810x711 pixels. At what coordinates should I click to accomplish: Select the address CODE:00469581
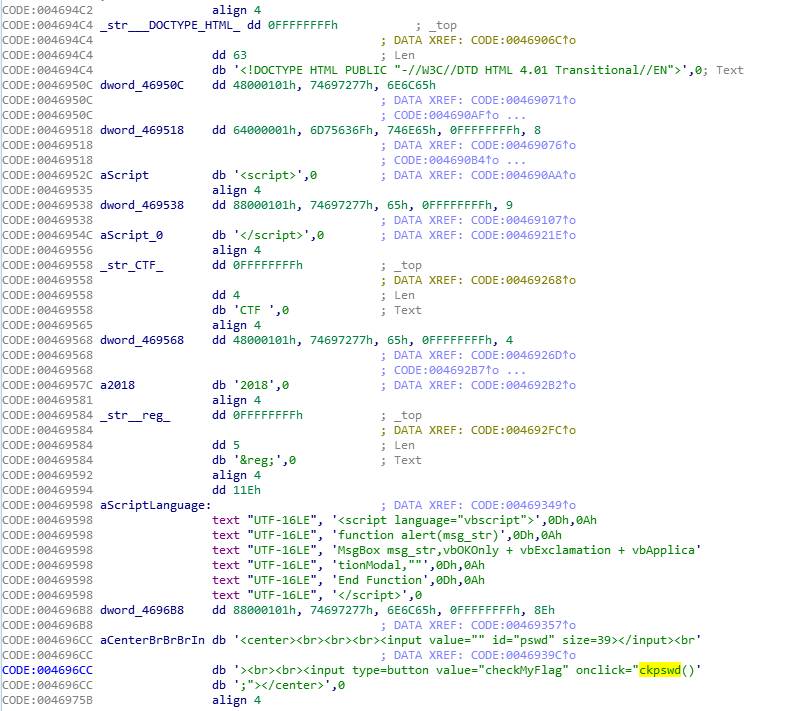(x=48, y=400)
